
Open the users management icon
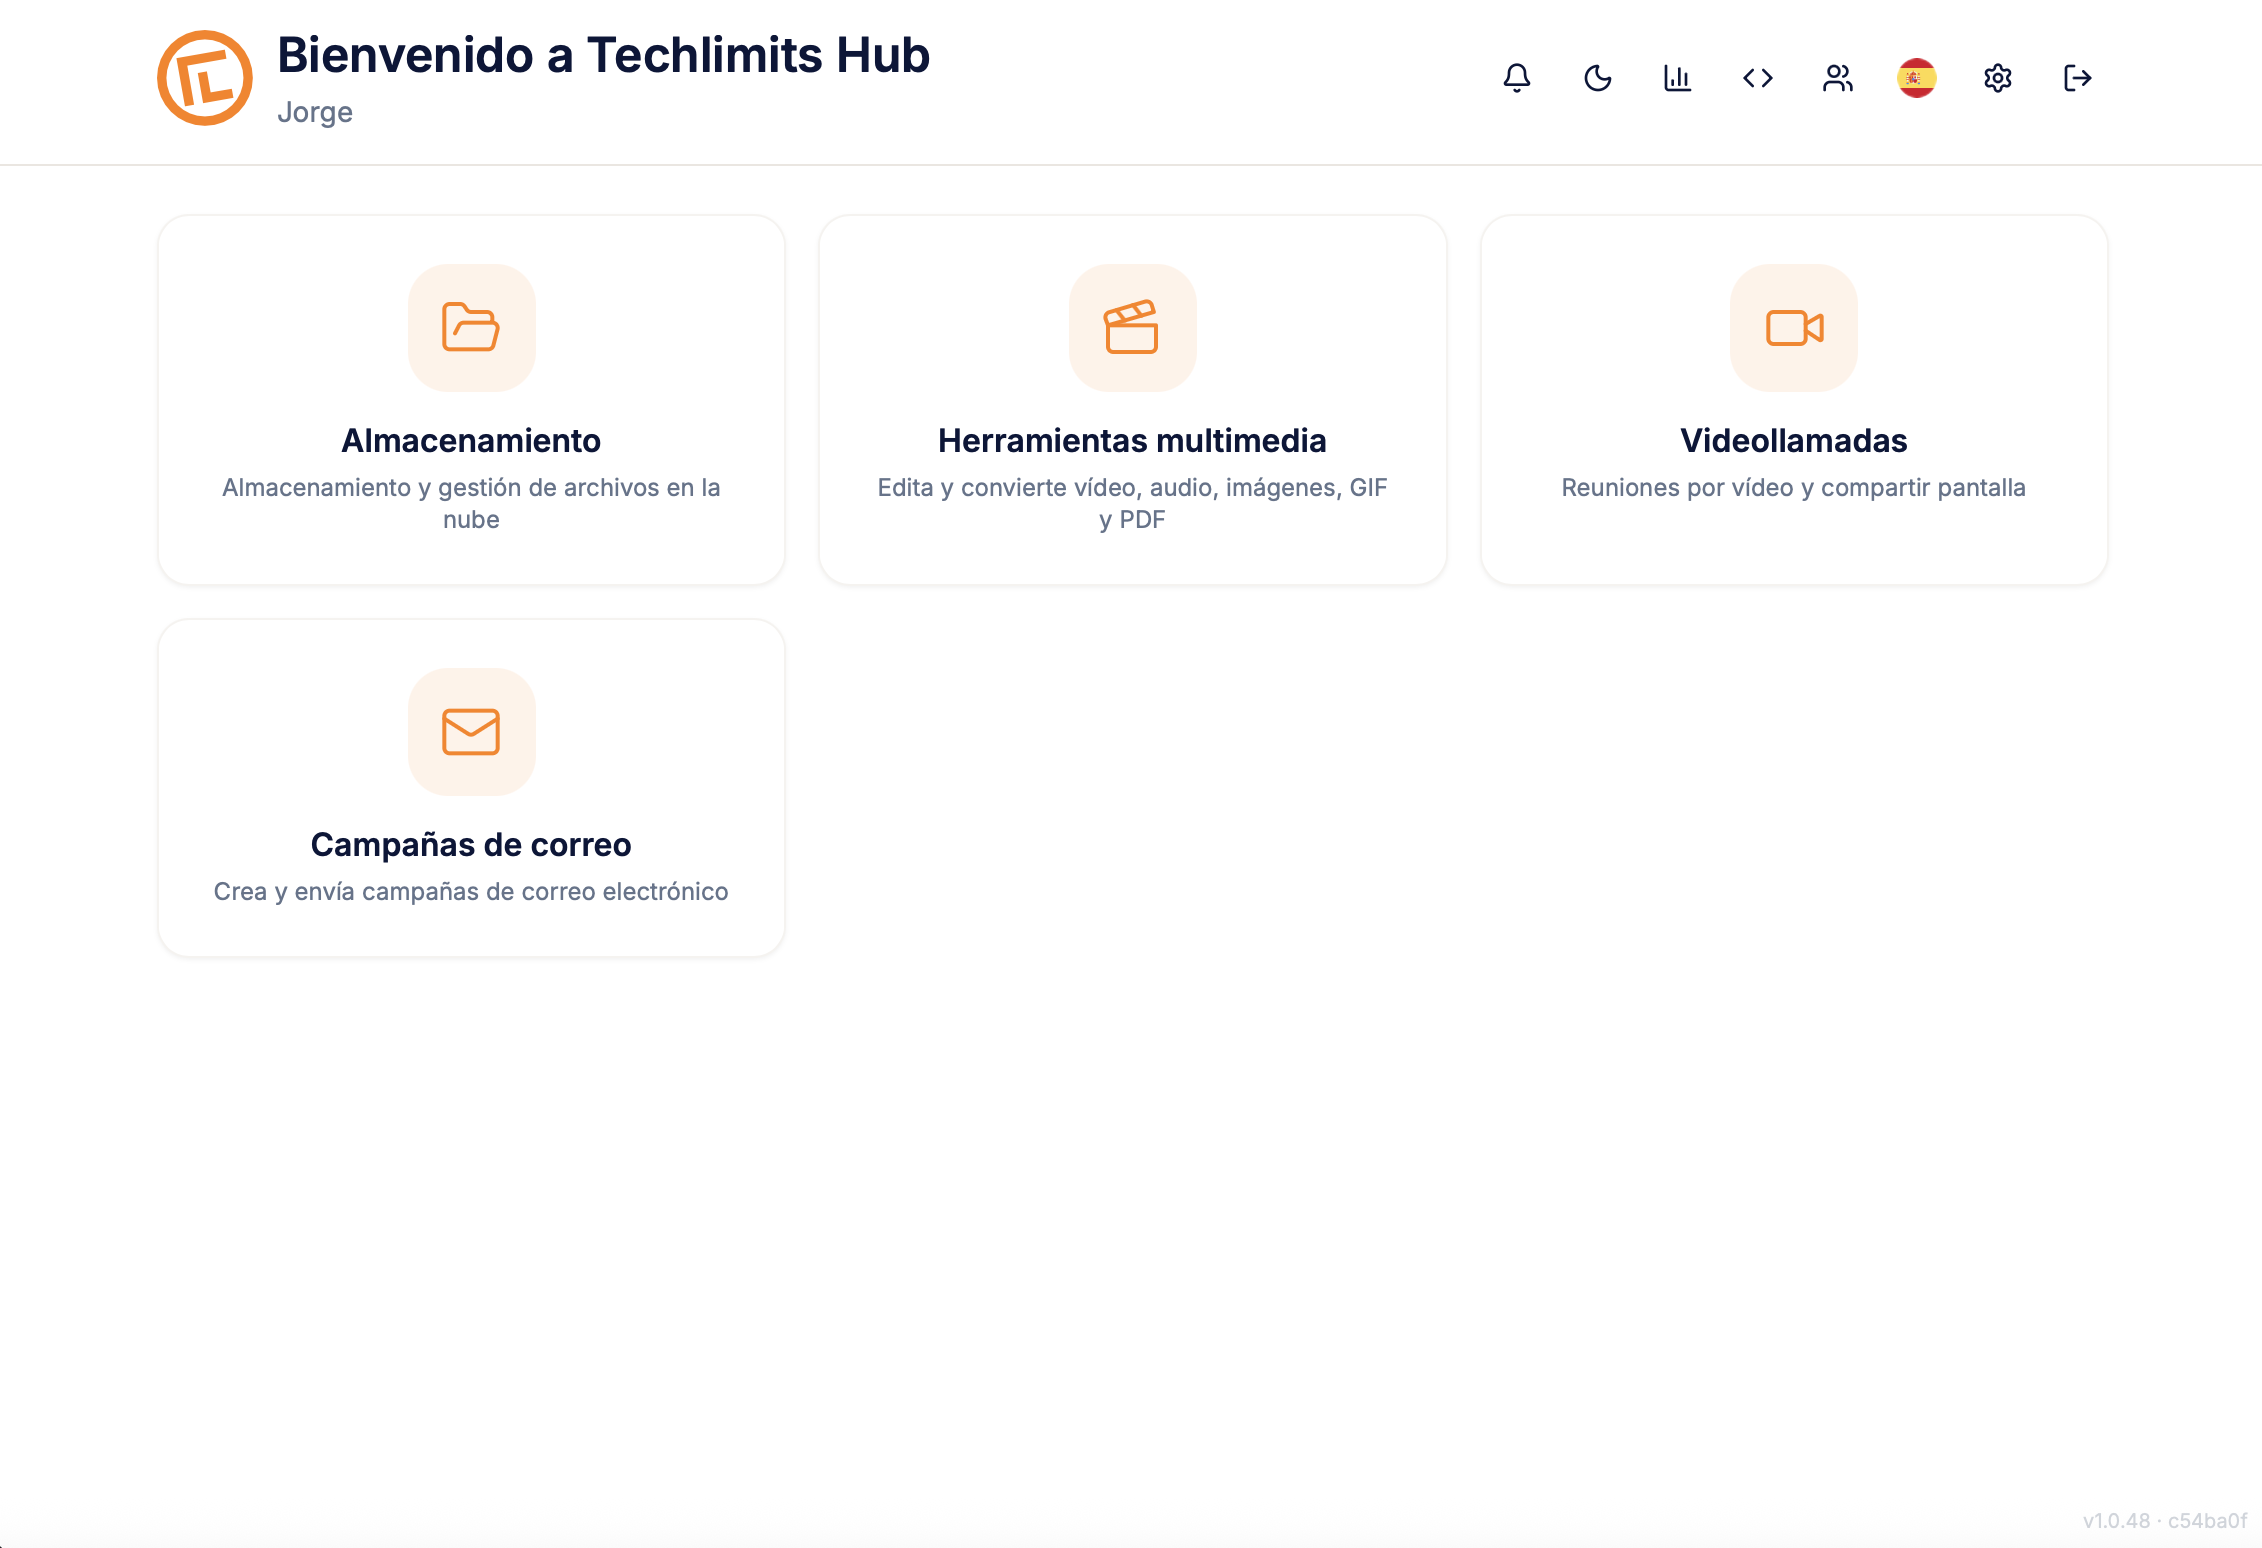pyautogui.click(x=1837, y=78)
